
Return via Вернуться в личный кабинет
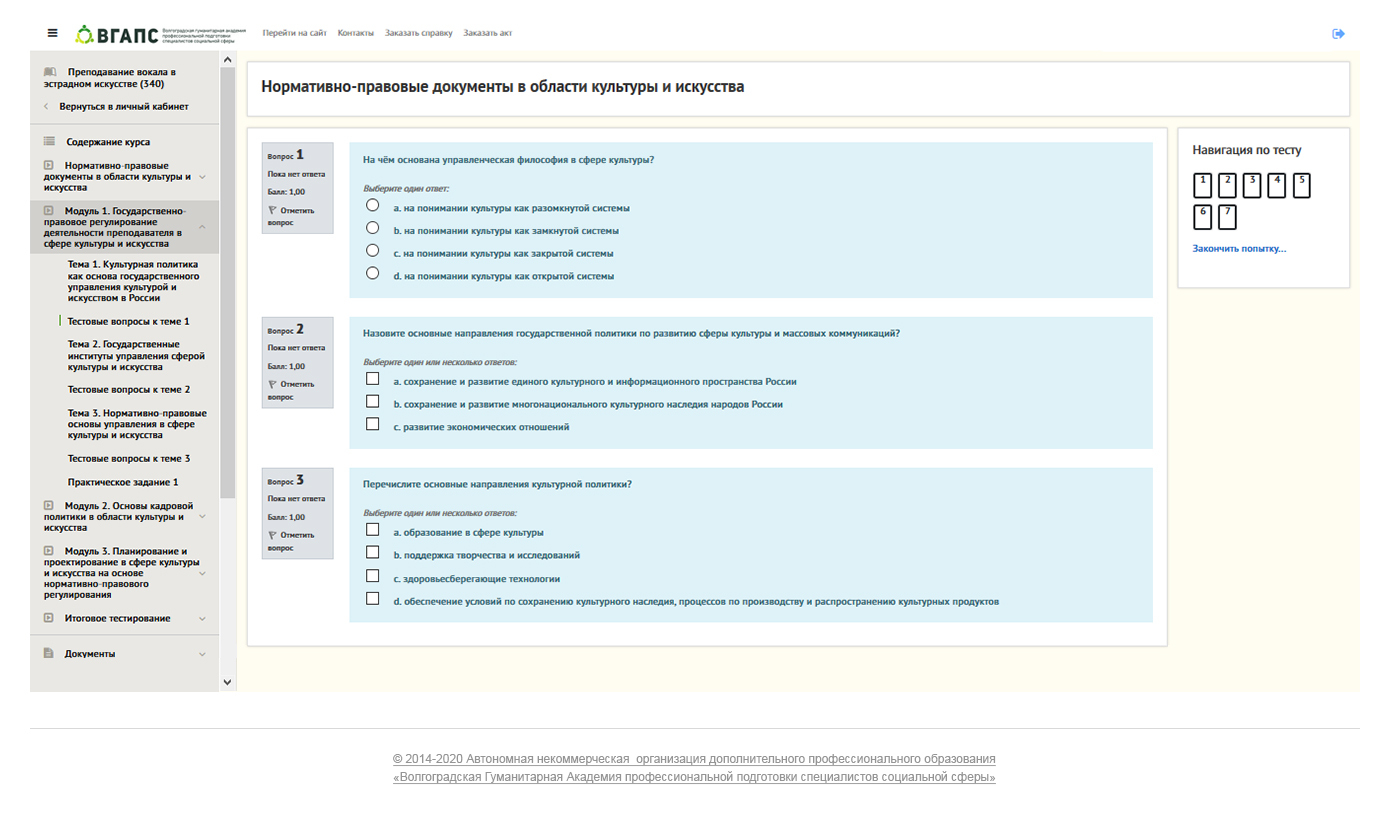click(123, 106)
